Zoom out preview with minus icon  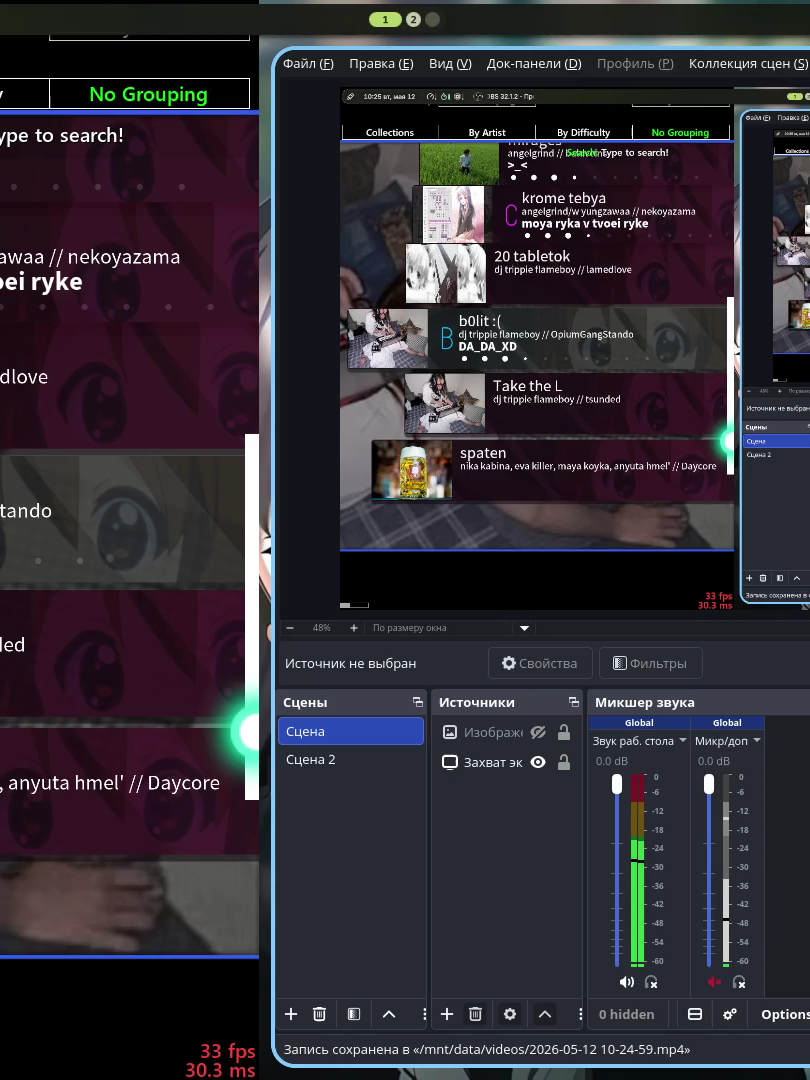click(x=290, y=627)
